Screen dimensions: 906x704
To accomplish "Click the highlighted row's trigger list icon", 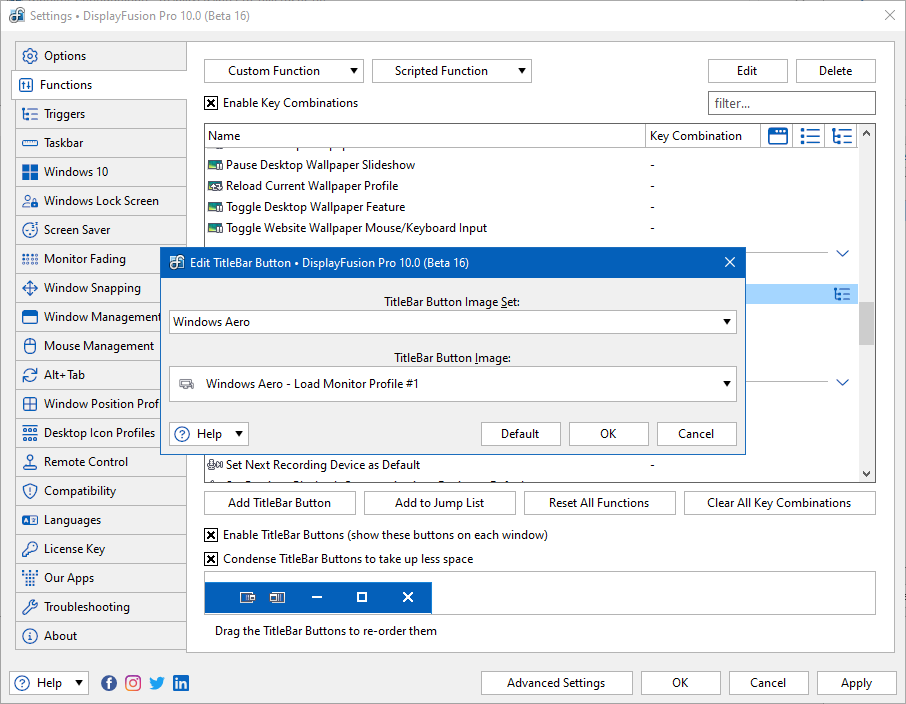I will point(842,294).
